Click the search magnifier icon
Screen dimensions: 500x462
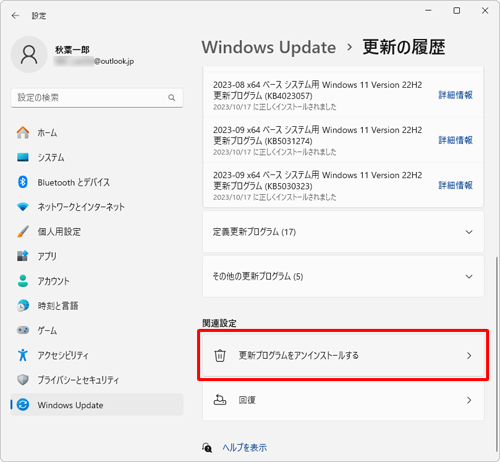172,98
